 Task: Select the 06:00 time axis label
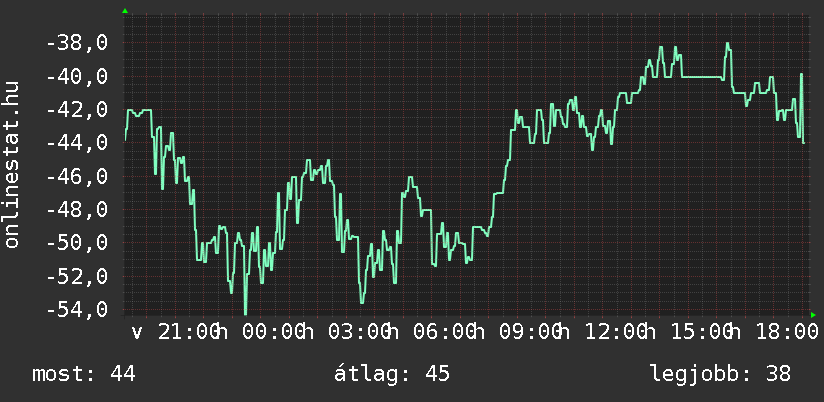point(443,331)
